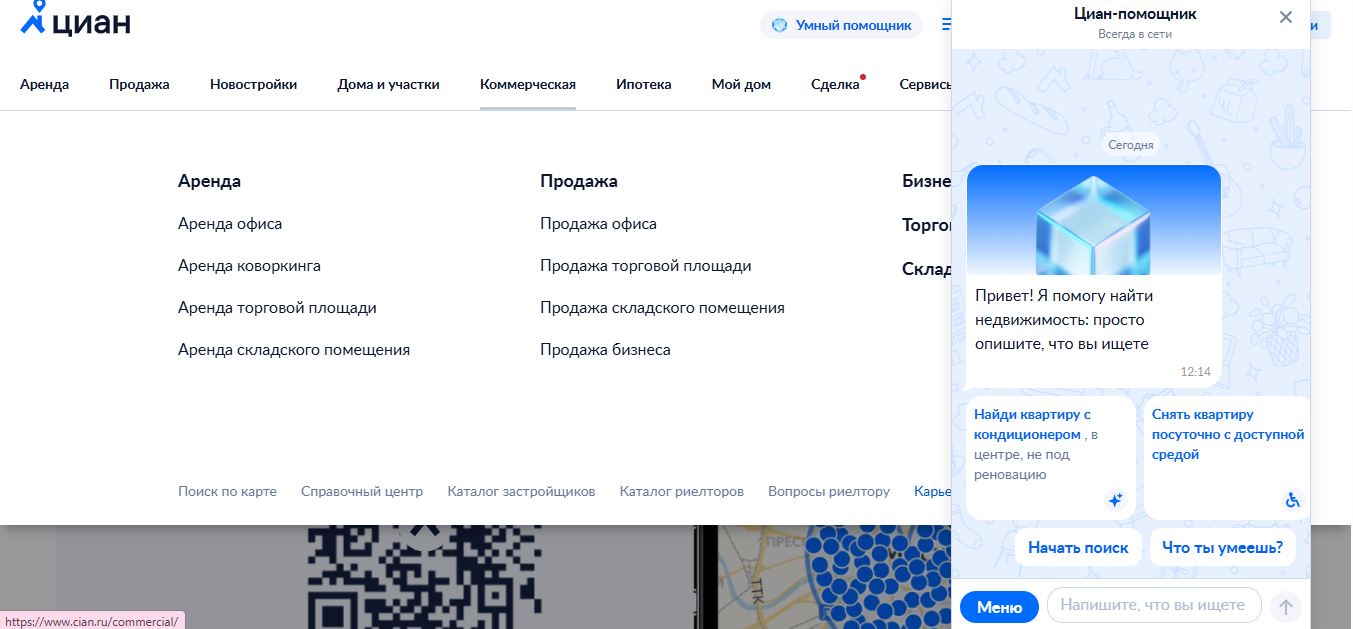Click the QR code image

pos(424,577)
